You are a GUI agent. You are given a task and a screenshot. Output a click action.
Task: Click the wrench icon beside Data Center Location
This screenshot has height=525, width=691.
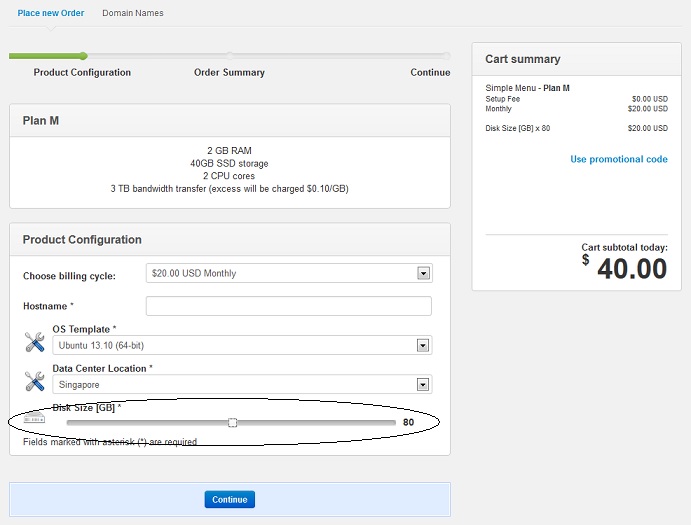pos(34,380)
